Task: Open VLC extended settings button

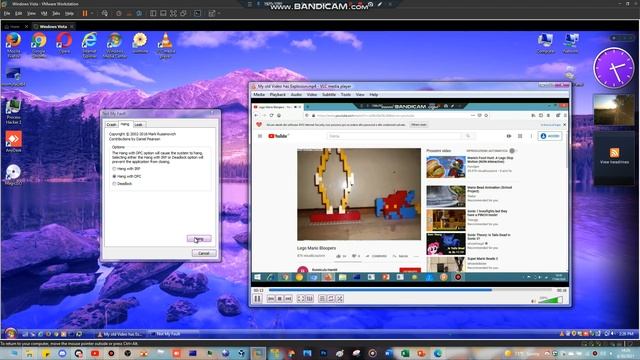Action: (310, 299)
